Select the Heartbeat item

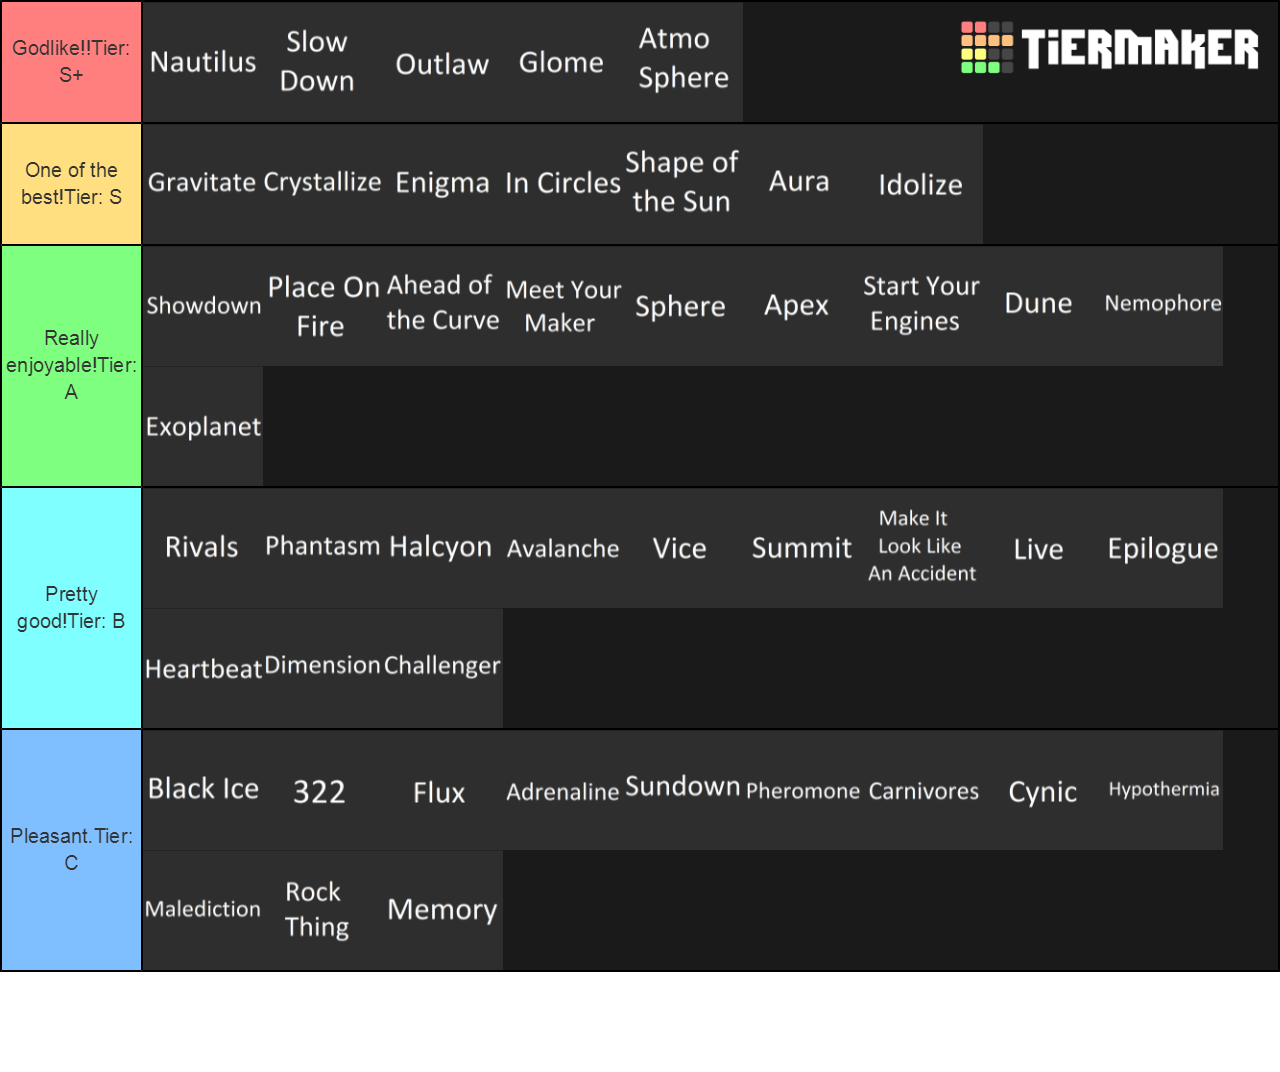(x=203, y=669)
